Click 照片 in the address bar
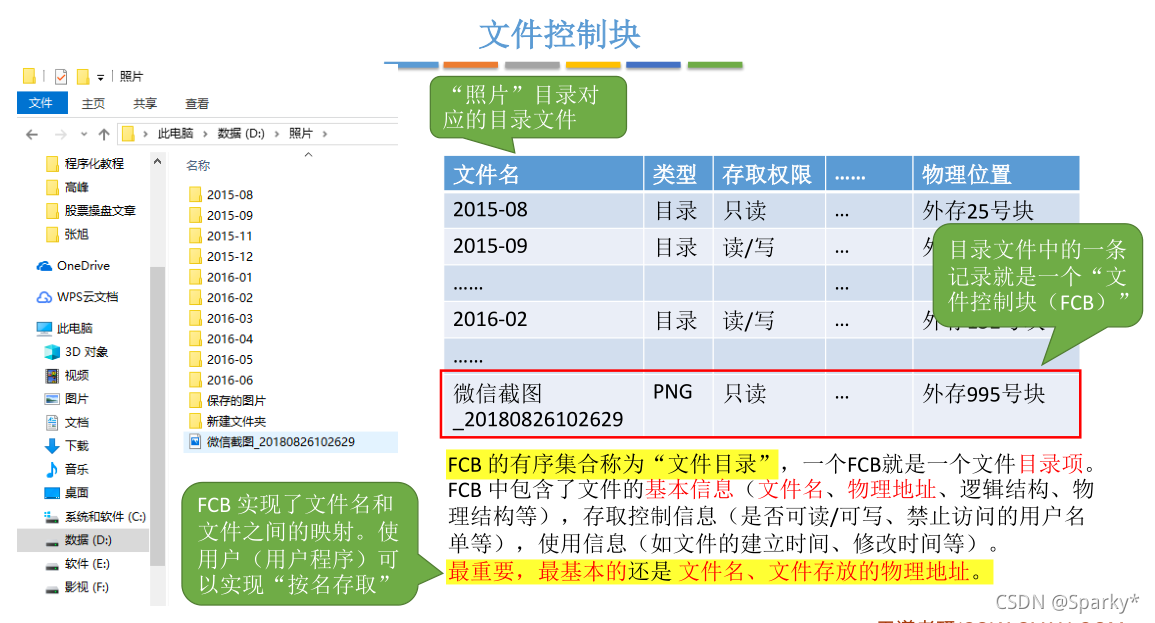Screen dimensions: 1155x623 click(301, 133)
